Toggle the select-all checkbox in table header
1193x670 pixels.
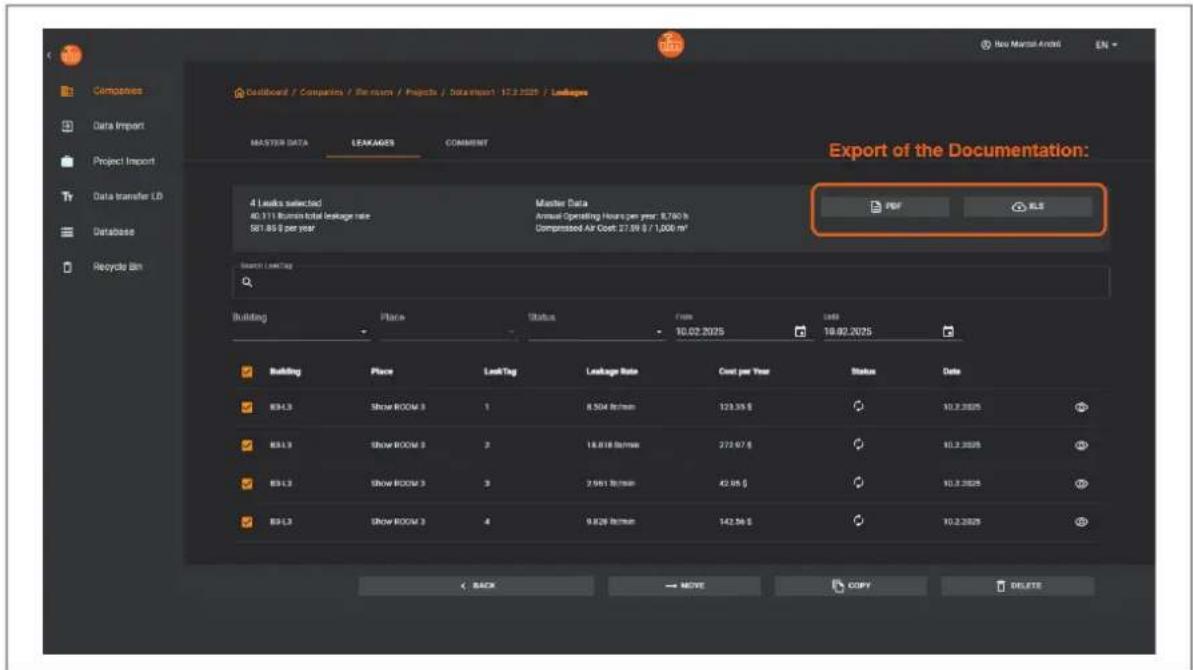tap(247, 372)
